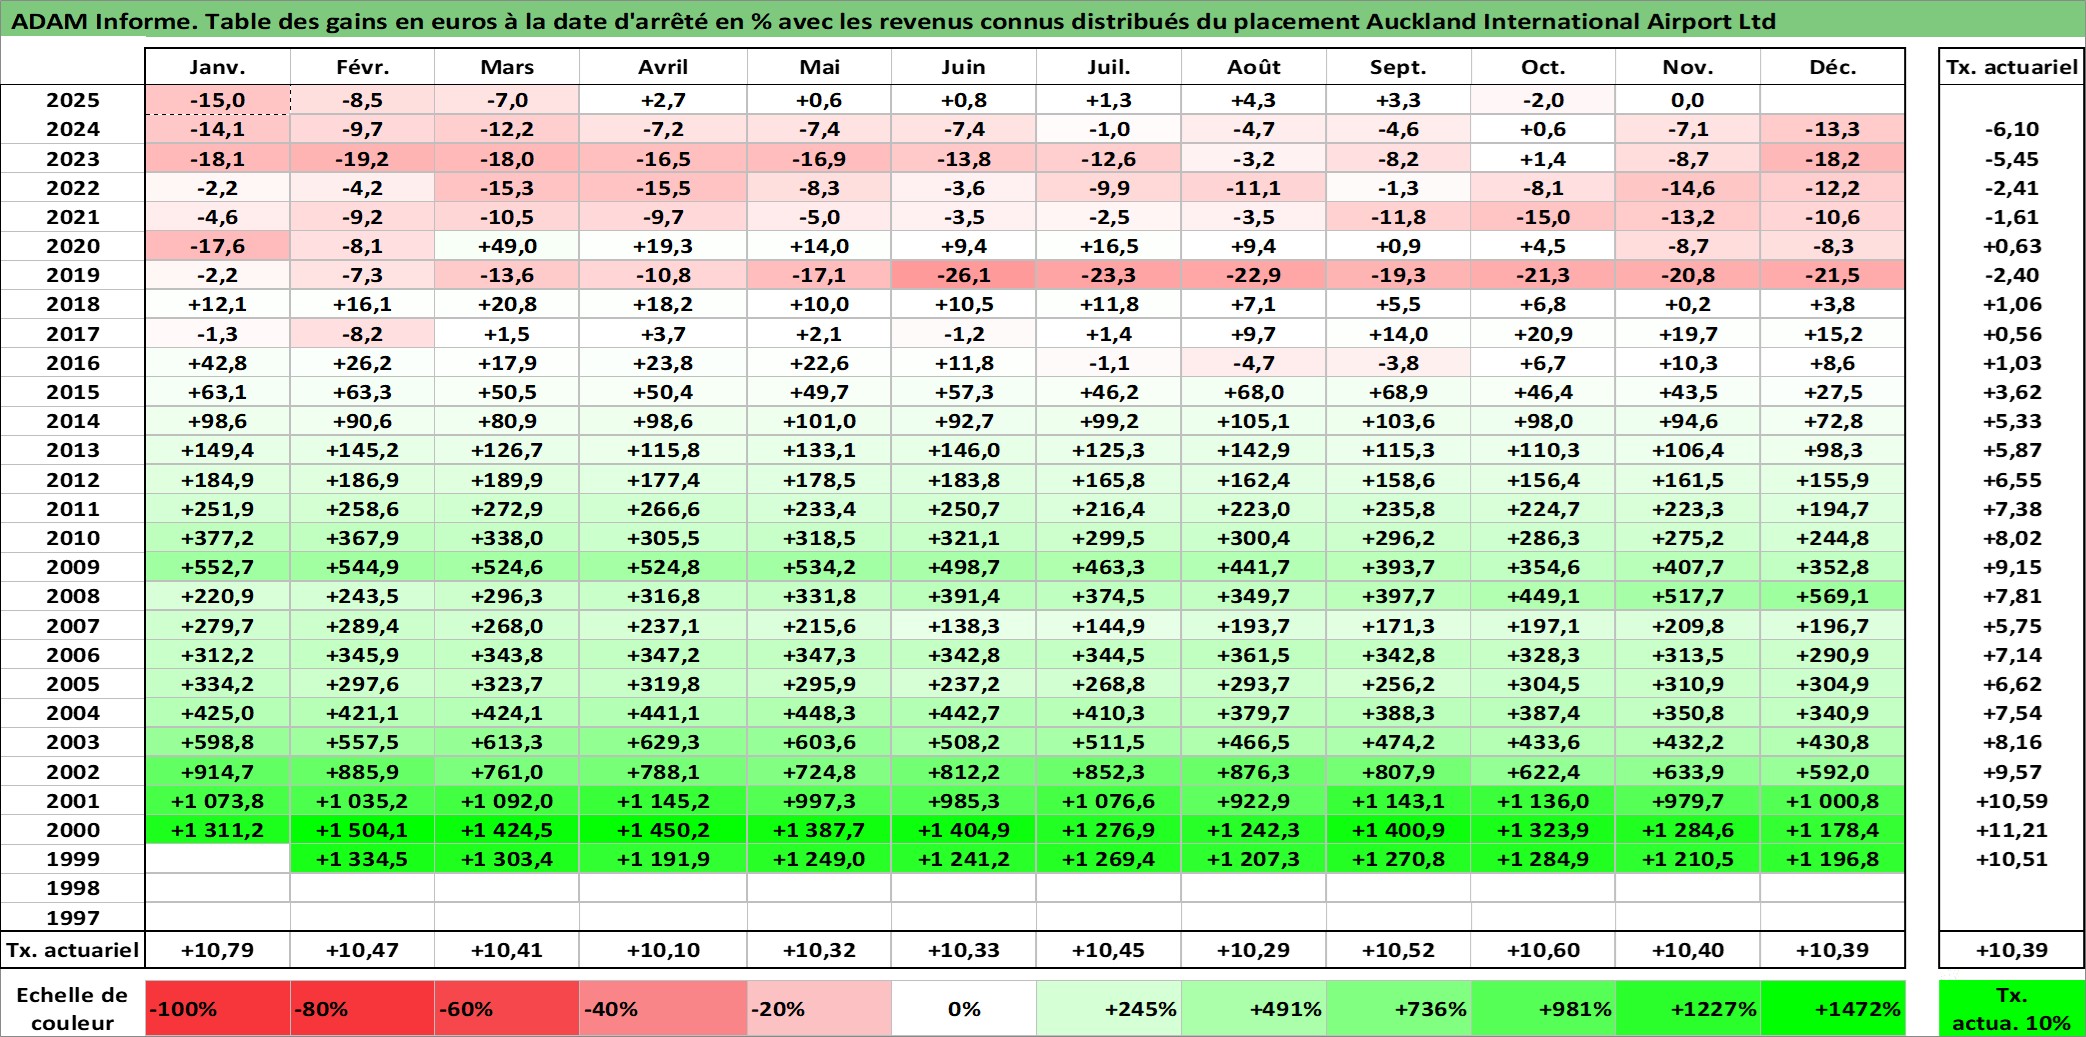Image resolution: width=2086 pixels, height=1037 pixels.
Task: Click the 1997 year row label
Action: (x=73, y=918)
